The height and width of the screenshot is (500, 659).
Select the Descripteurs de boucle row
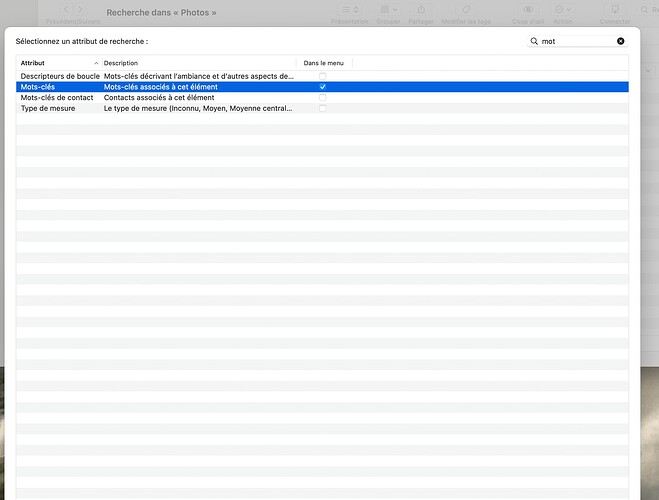(60, 76)
